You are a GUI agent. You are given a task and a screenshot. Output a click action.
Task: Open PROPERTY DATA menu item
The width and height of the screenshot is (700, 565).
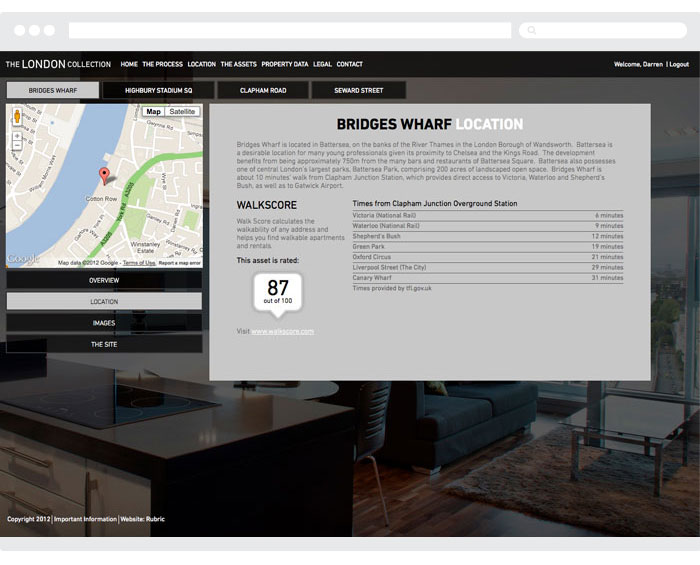[x=285, y=64]
